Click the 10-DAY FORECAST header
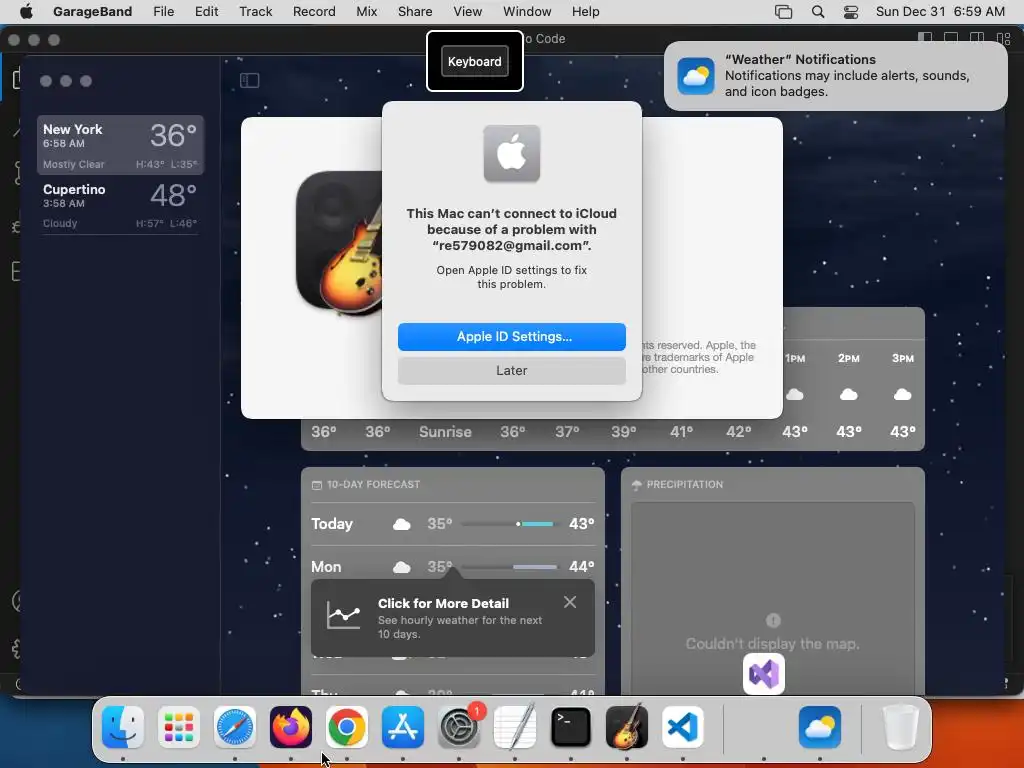This screenshot has height=768, width=1024. click(366, 485)
